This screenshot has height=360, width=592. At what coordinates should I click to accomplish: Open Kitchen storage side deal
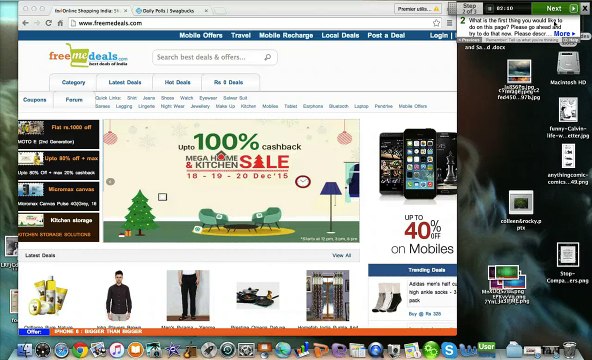tap(59, 227)
